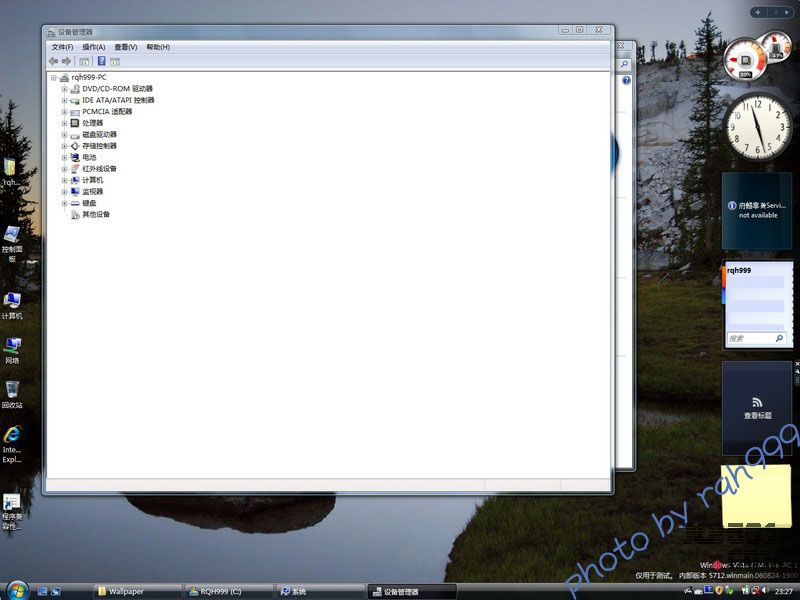
Task: Click the sidebar add gadget plus button
Action: [757, 12]
